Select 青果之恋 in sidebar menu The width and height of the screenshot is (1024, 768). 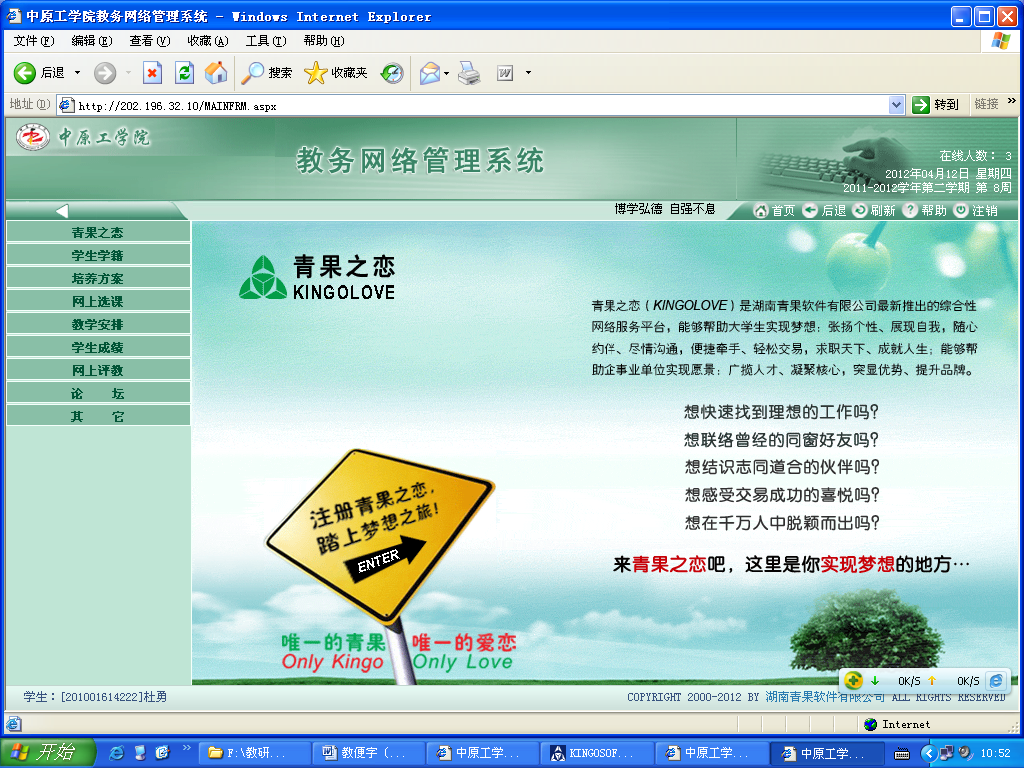(98, 232)
